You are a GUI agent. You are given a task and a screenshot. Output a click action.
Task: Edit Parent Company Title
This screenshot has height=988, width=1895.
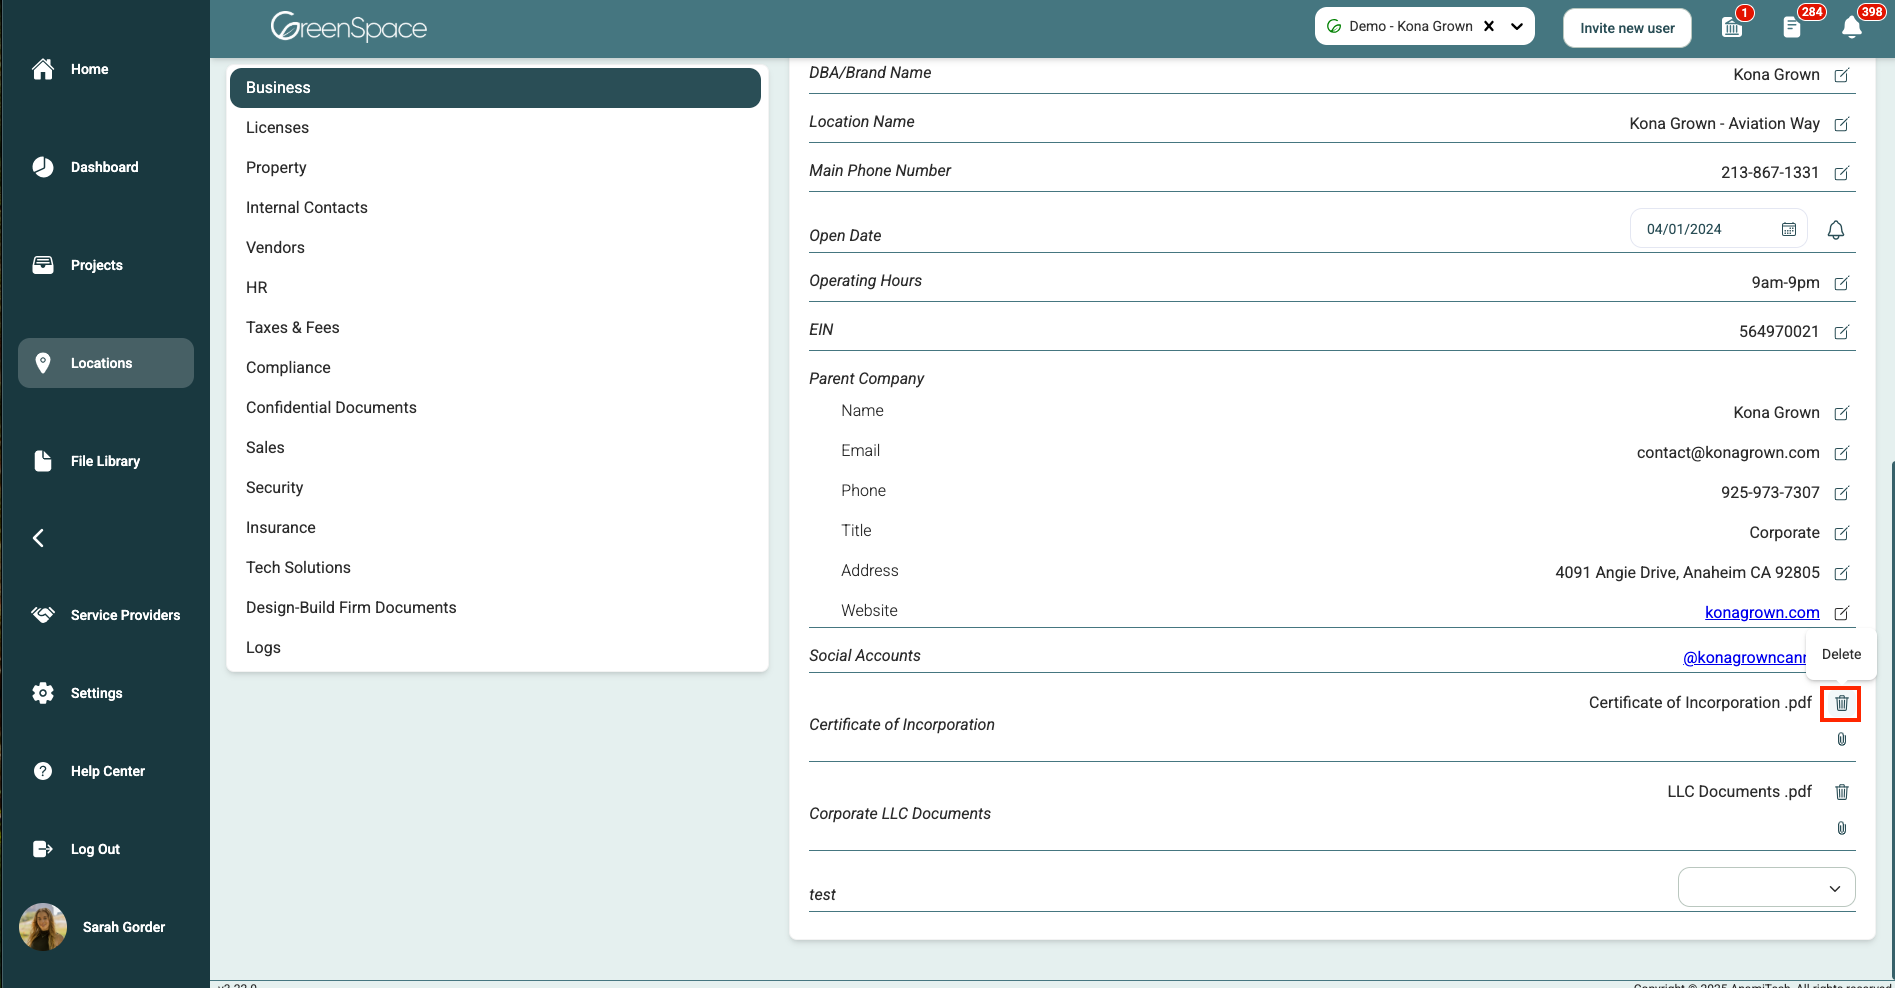[1842, 533]
